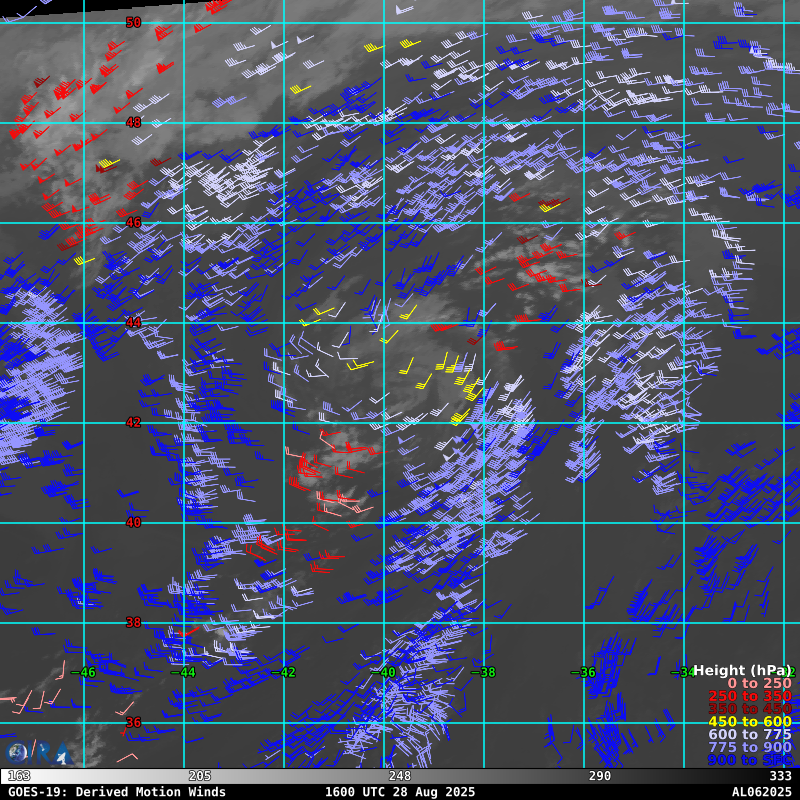This screenshot has height=800, width=800.
Task: Select the '600 to 775' legend entry
Action: pos(750,734)
